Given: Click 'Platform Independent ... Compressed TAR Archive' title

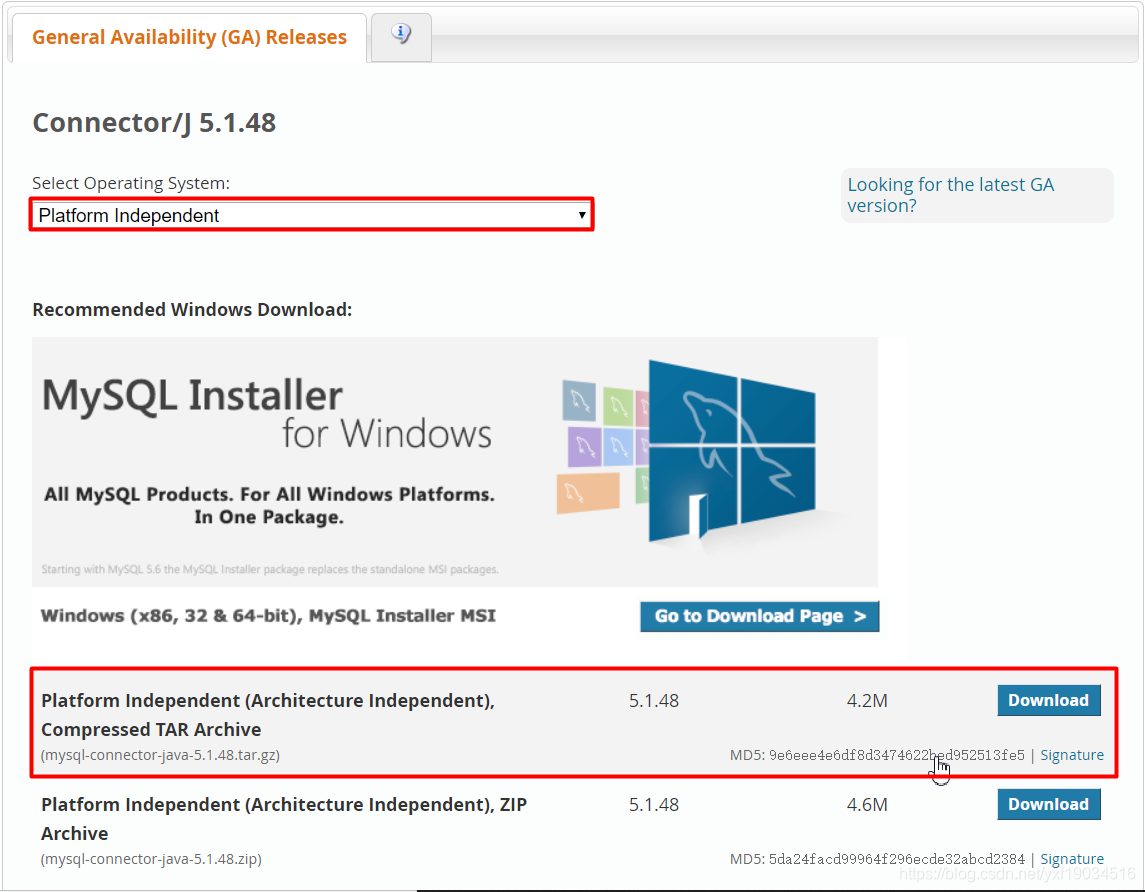Looking at the screenshot, I should (x=268, y=715).
